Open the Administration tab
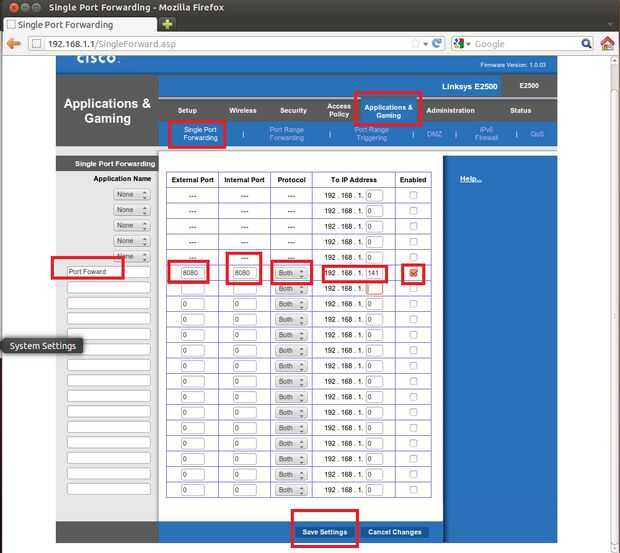The width and height of the screenshot is (620, 553). [x=450, y=110]
